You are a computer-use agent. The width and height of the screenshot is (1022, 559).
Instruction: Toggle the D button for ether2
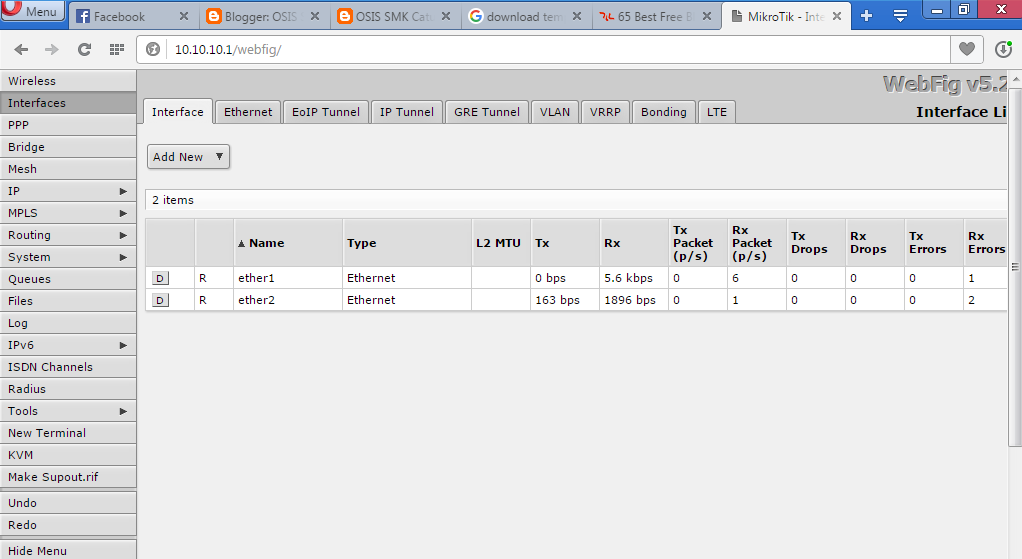click(x=160, y=300)
